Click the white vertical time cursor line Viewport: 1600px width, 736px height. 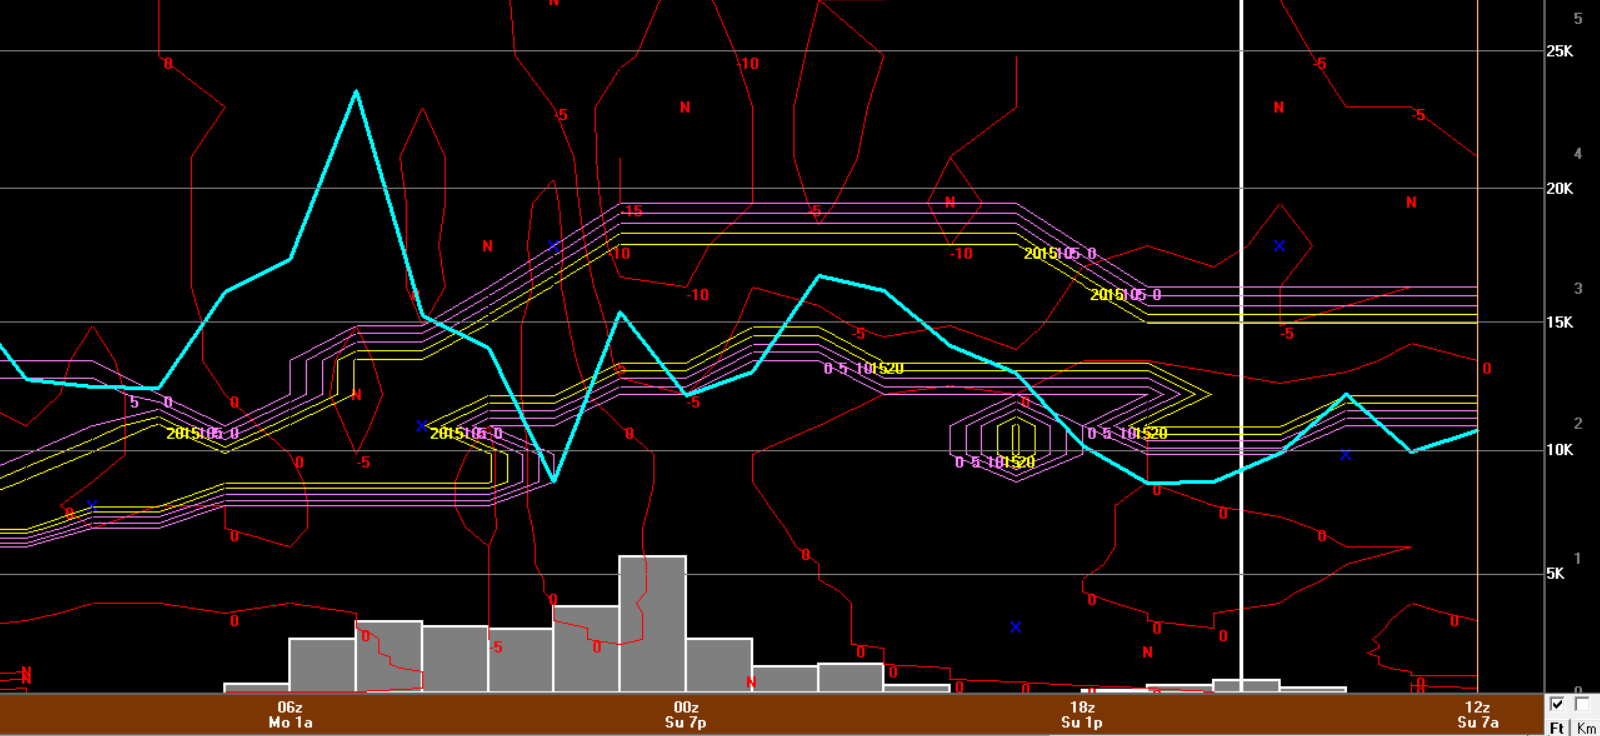(1241, 300)
